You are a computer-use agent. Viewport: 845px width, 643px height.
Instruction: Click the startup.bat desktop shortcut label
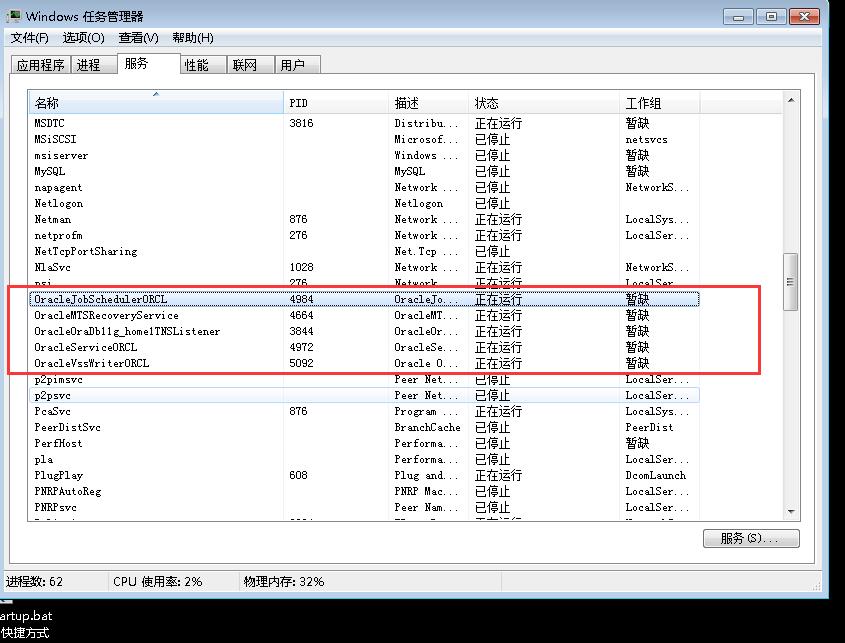point(26,624)
